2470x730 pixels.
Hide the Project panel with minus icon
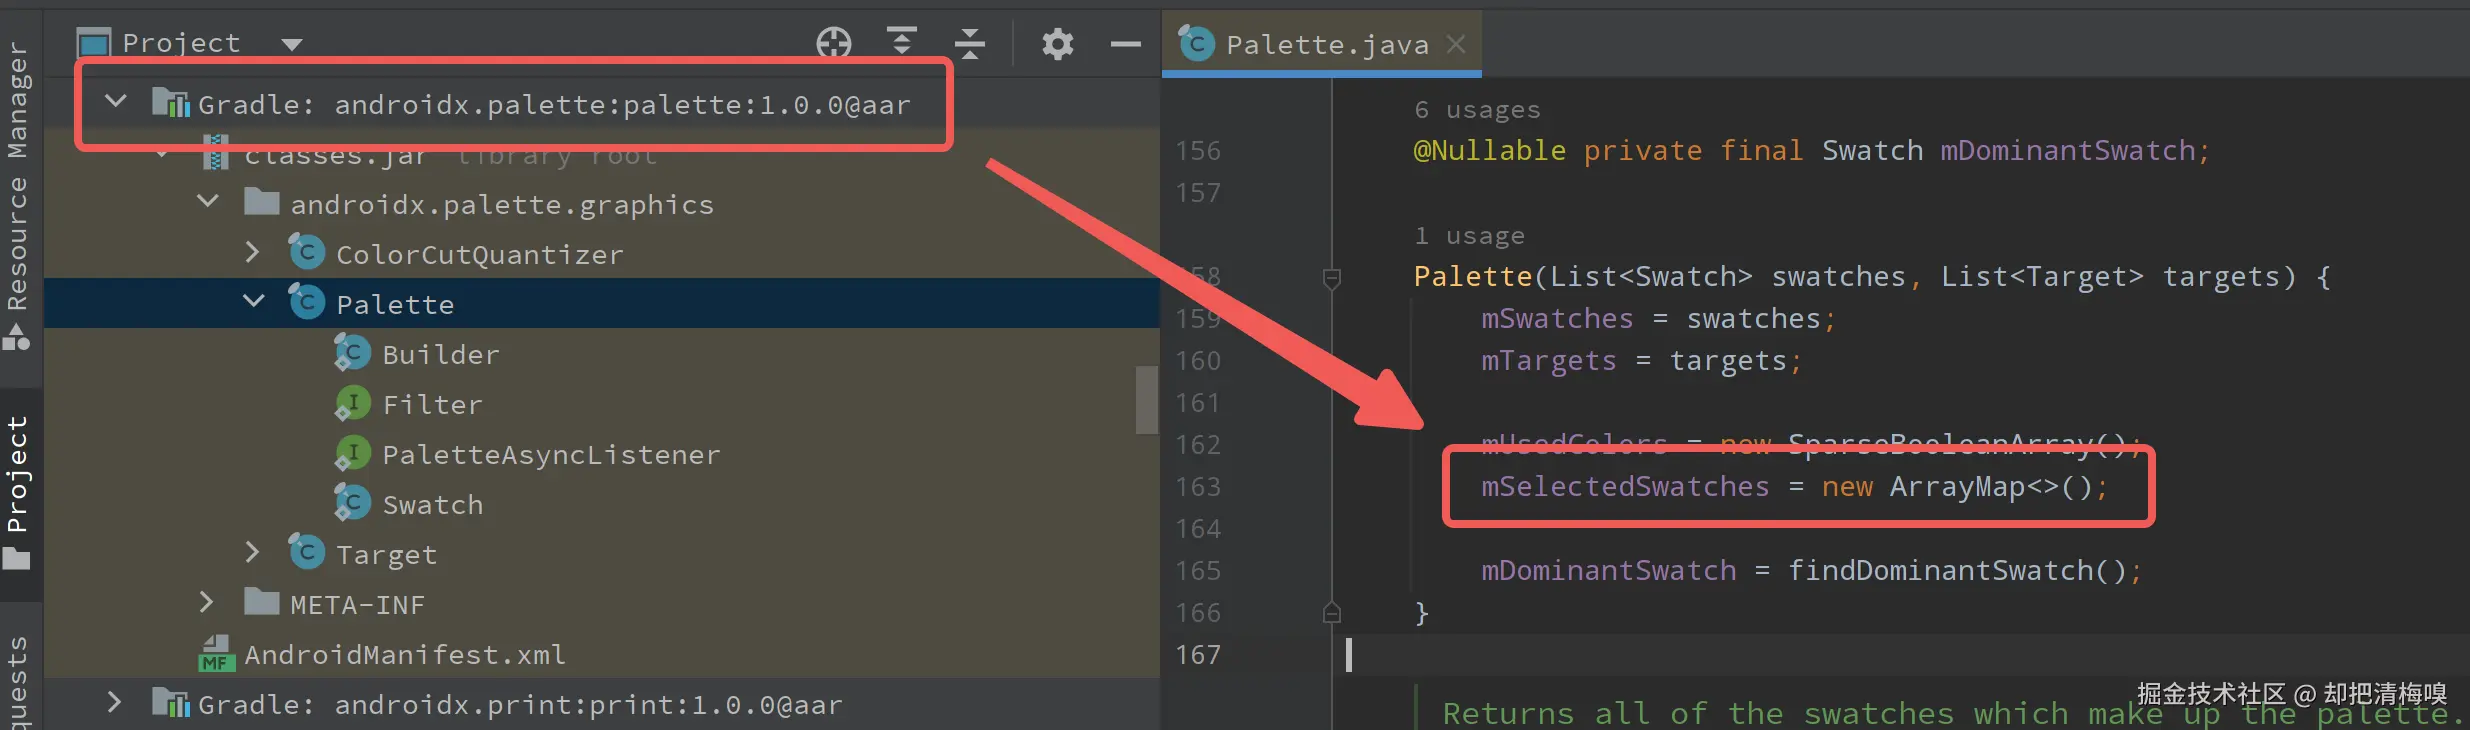click(1125, 44)
